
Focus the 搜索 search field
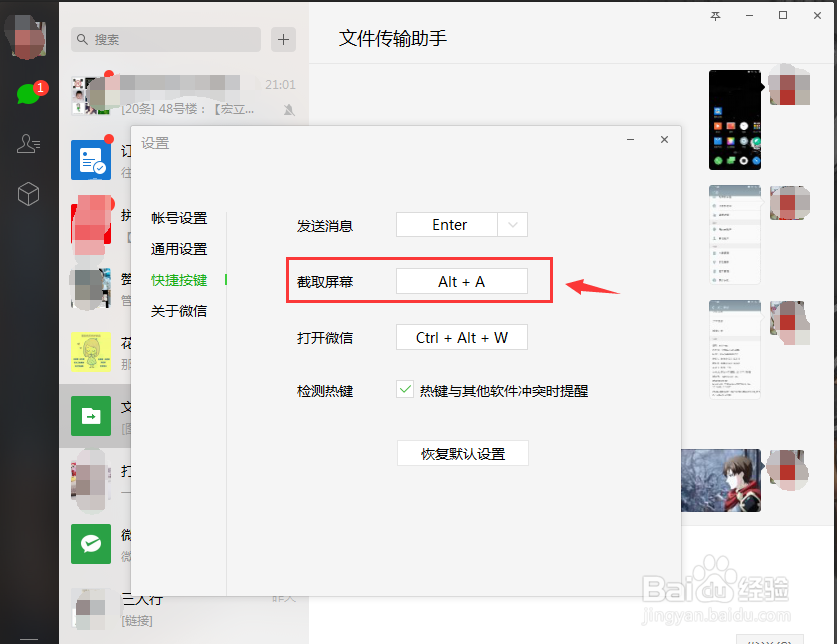coord(166,40)
